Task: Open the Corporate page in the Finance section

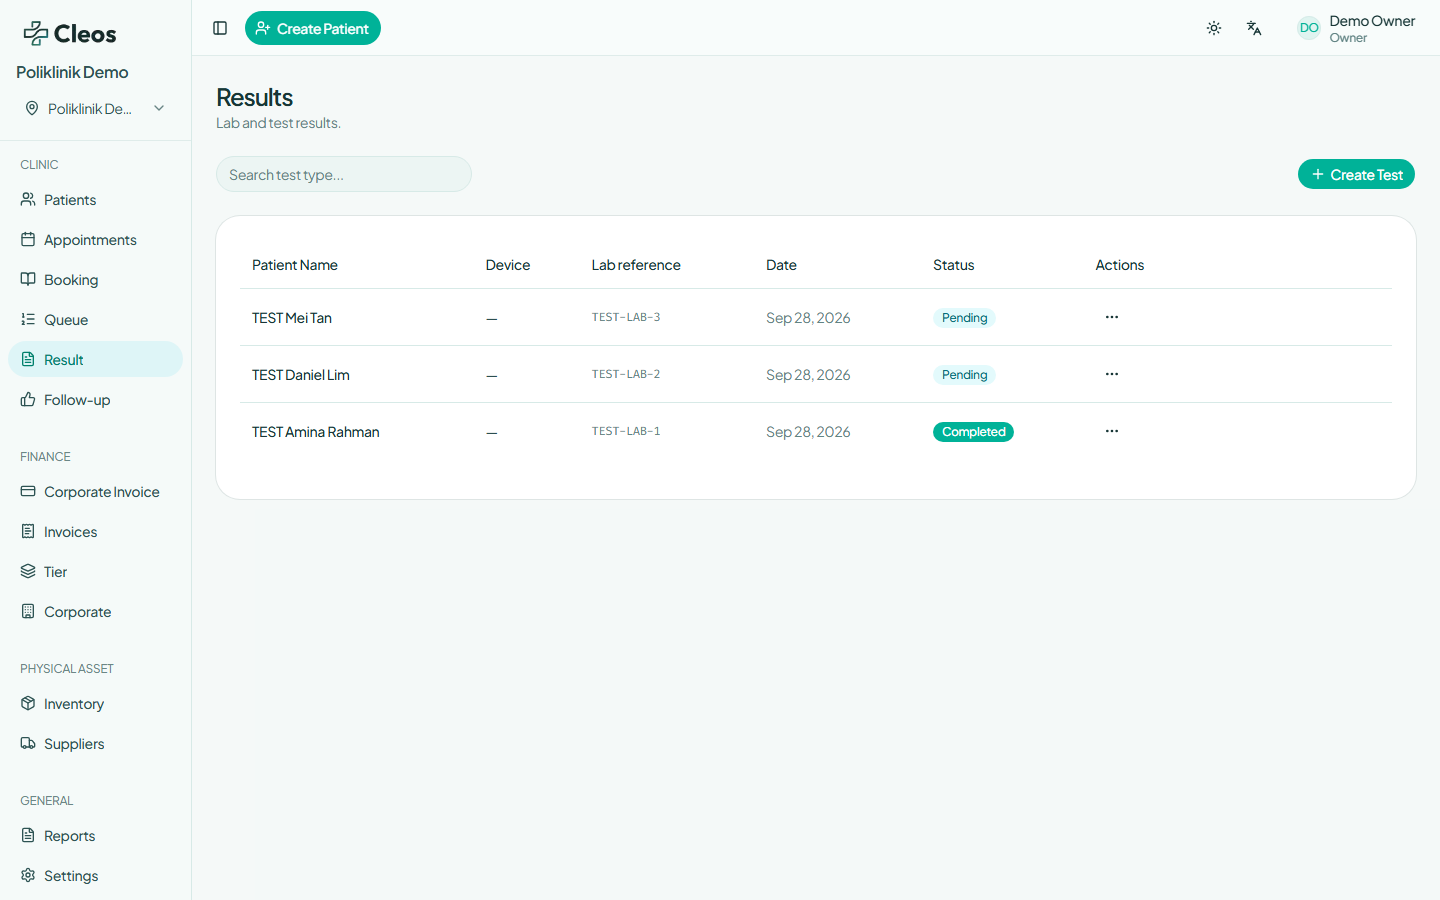Action: 95,612
